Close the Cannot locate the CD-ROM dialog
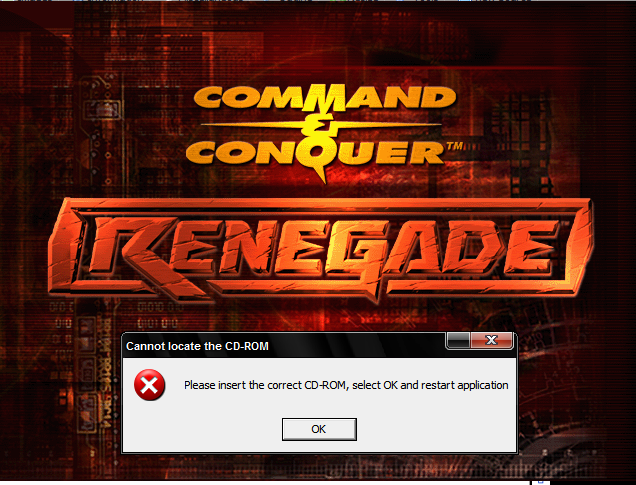Image resolution: width=636 pixels, height=485 pixels. pyautogui.click(x=492, y=340)
